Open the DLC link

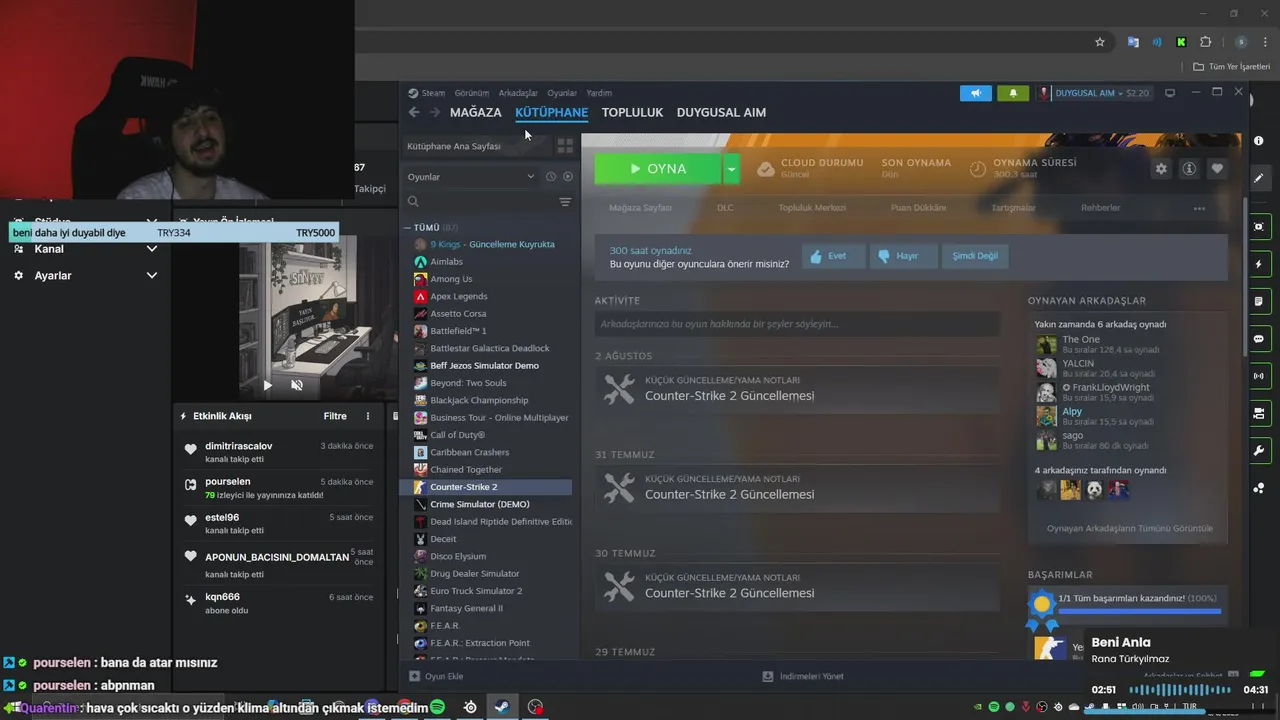point(725,208)
